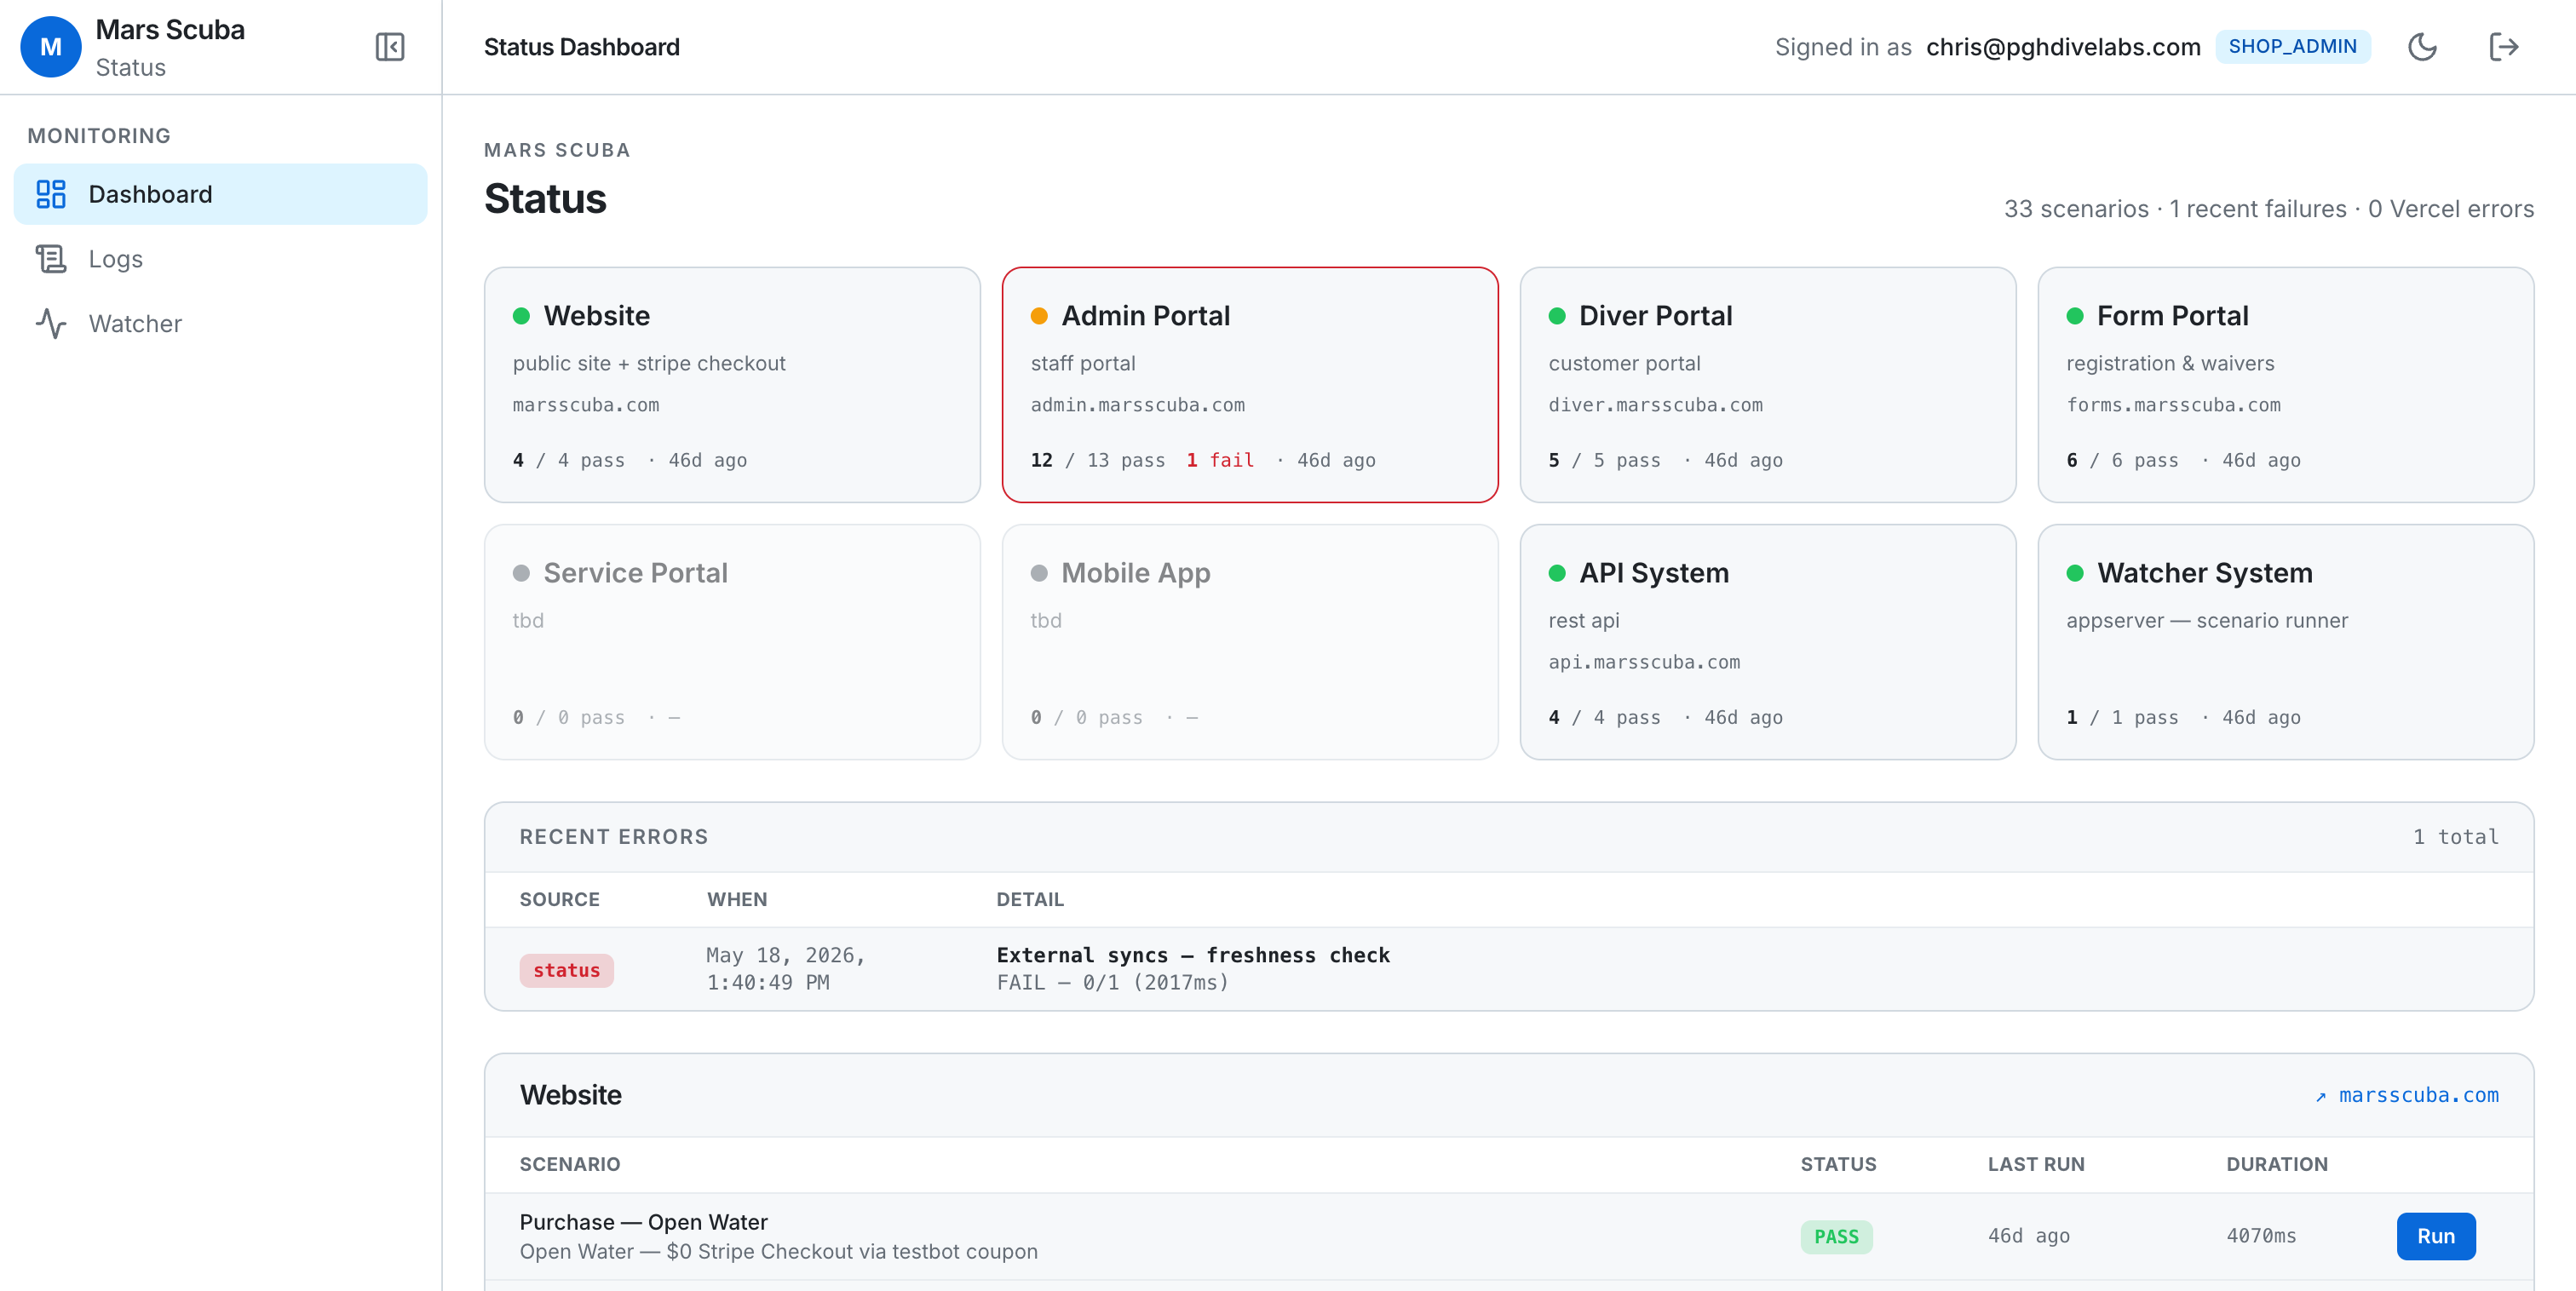Click the Form Portal green status dot
The width and height of the screenshot is (2576, 1291).
pos(2075,316)
